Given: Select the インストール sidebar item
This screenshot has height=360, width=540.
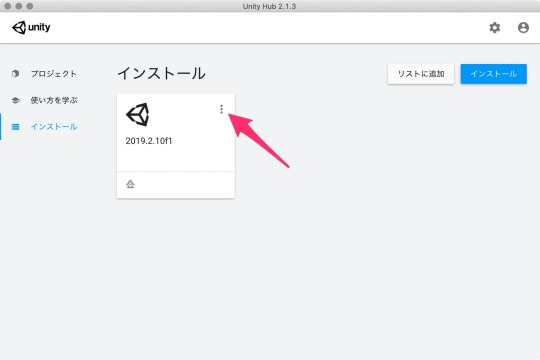Looking at the screenshot, I should pos(54,127).
